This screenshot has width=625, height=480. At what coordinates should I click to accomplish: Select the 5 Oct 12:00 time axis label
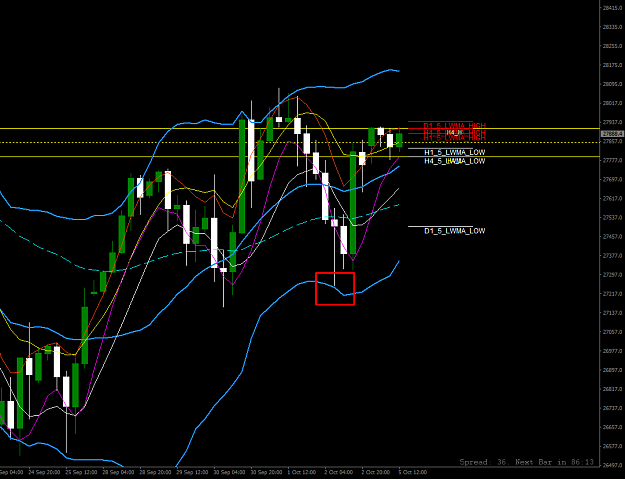coord(413,472)
